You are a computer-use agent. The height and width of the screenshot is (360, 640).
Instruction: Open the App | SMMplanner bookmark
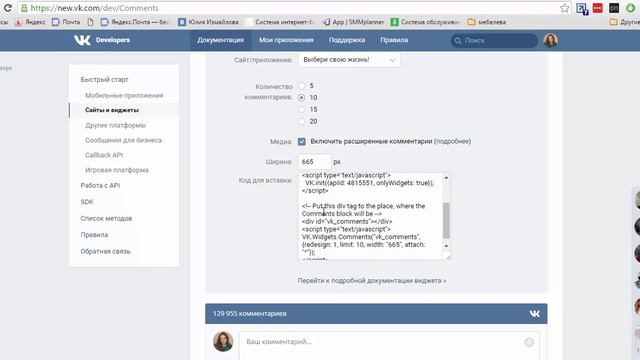353,22
